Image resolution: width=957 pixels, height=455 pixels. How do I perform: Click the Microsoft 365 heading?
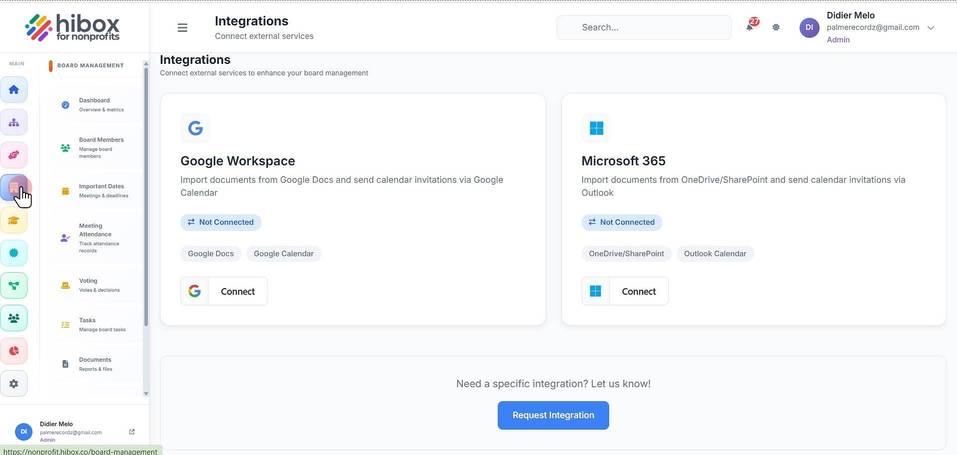[x=623, y=161]
